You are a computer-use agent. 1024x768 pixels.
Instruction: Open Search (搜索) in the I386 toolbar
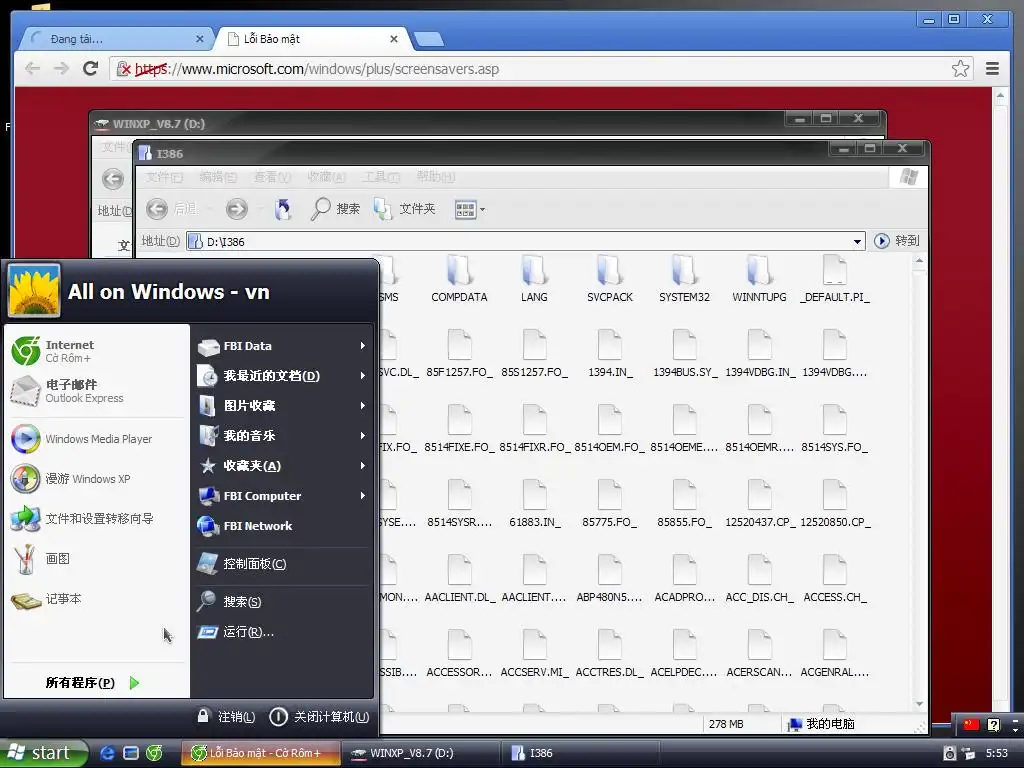336,209
